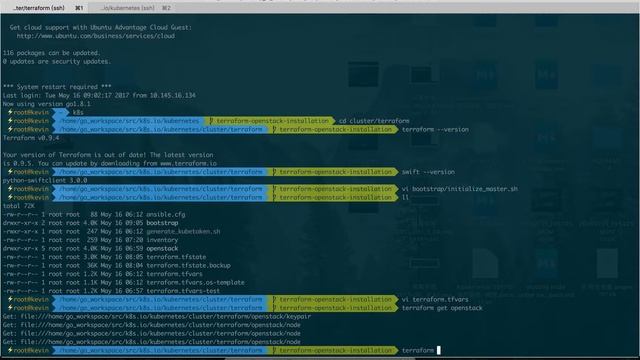The height and width of the screenshot is (360, 640).
Task: Click the 'inventory' file entry
Action: pos(162,240)
